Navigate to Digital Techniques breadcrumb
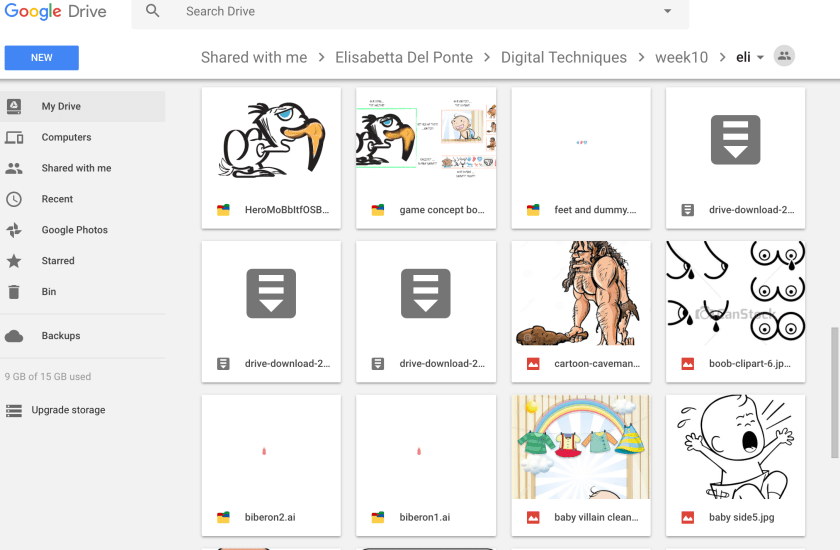The width and height of the screenshot is (840, 550). (x=564, y=57)
